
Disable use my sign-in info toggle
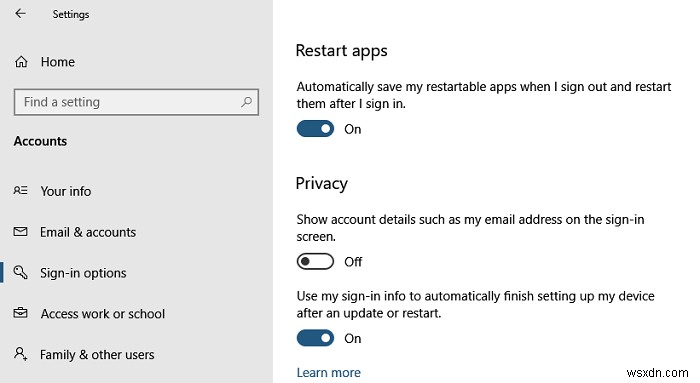pyautogui.click(x=315, y=338)
